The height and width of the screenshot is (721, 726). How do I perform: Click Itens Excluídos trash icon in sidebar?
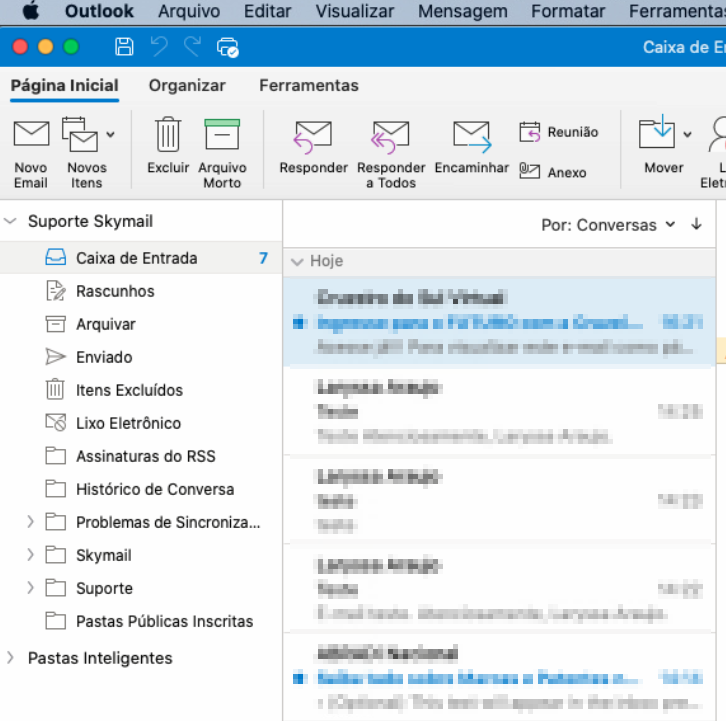click(56, 389)
